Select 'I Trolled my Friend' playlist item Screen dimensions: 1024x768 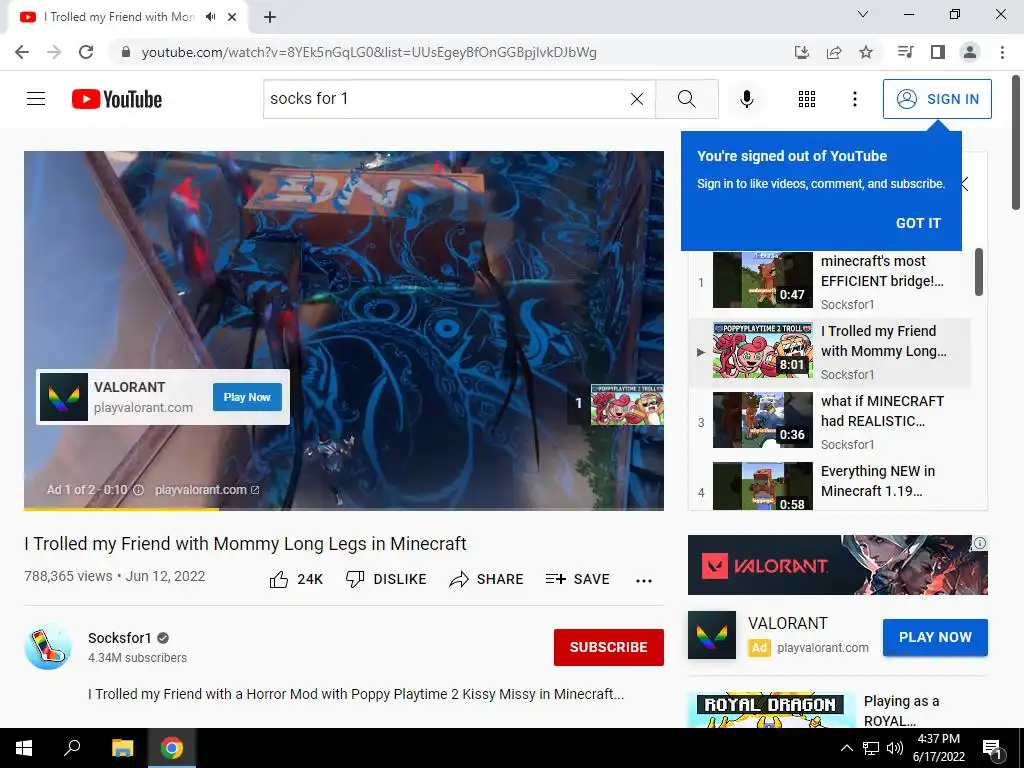click(x=830, y=352)
